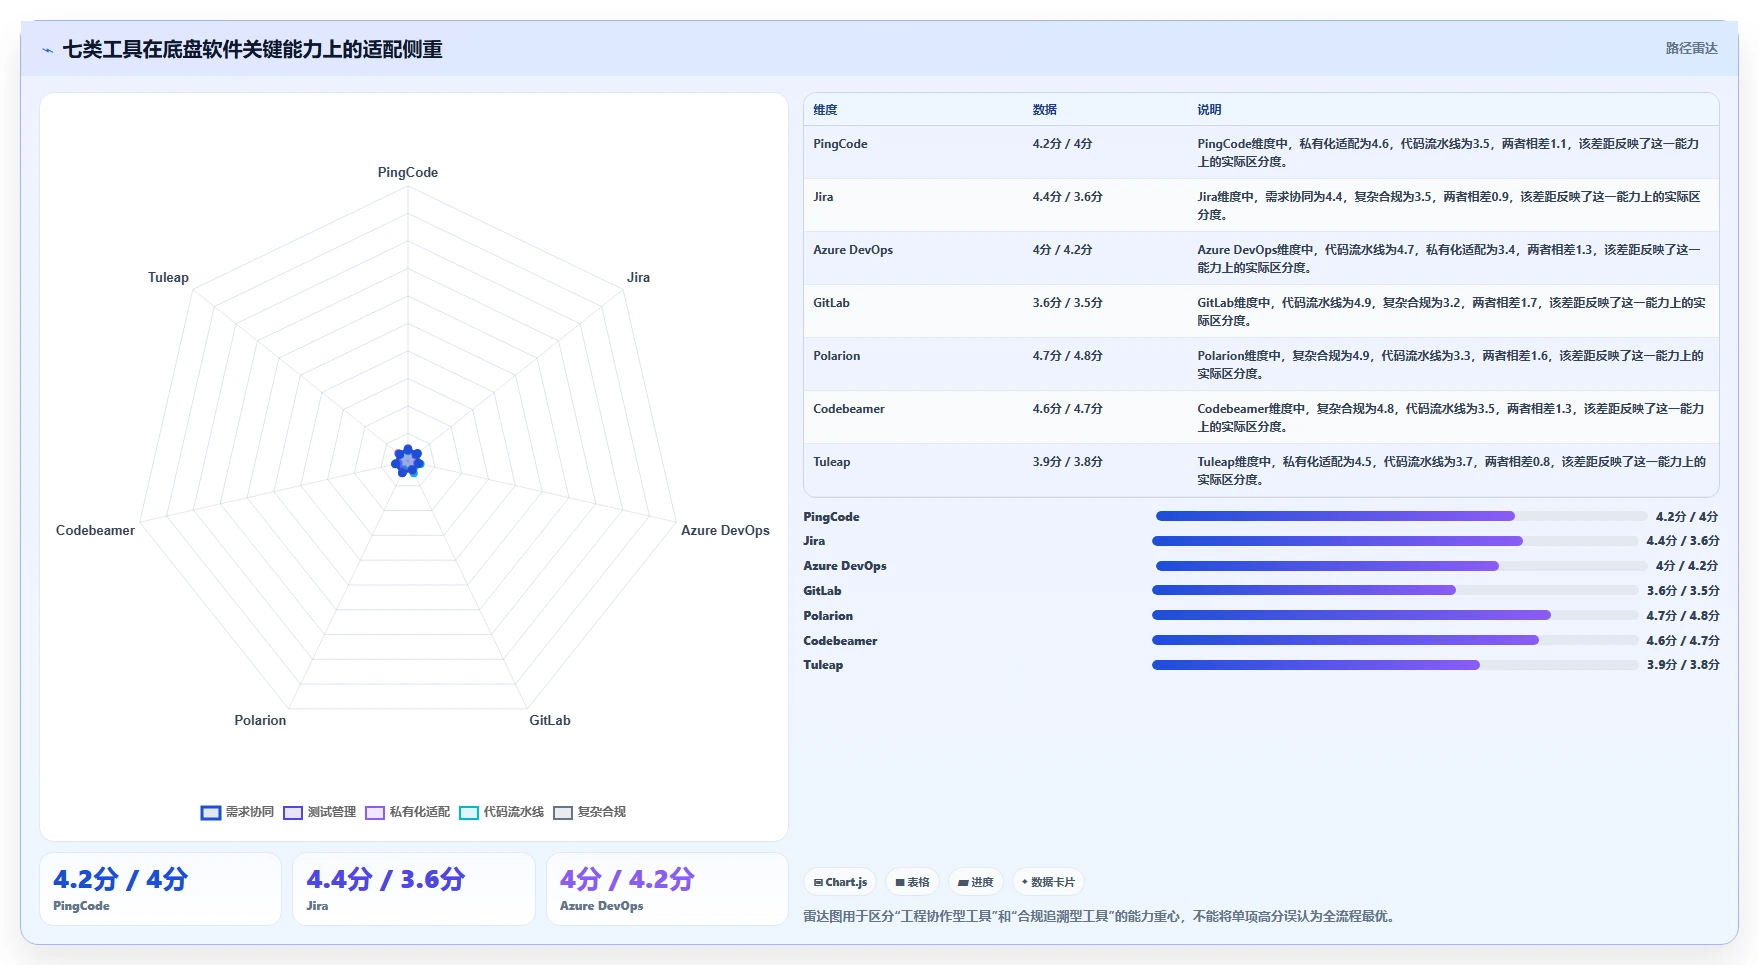Click the 数据 column header
The width and height of the screenshot is (1759, 965).
click(1045, 110)
